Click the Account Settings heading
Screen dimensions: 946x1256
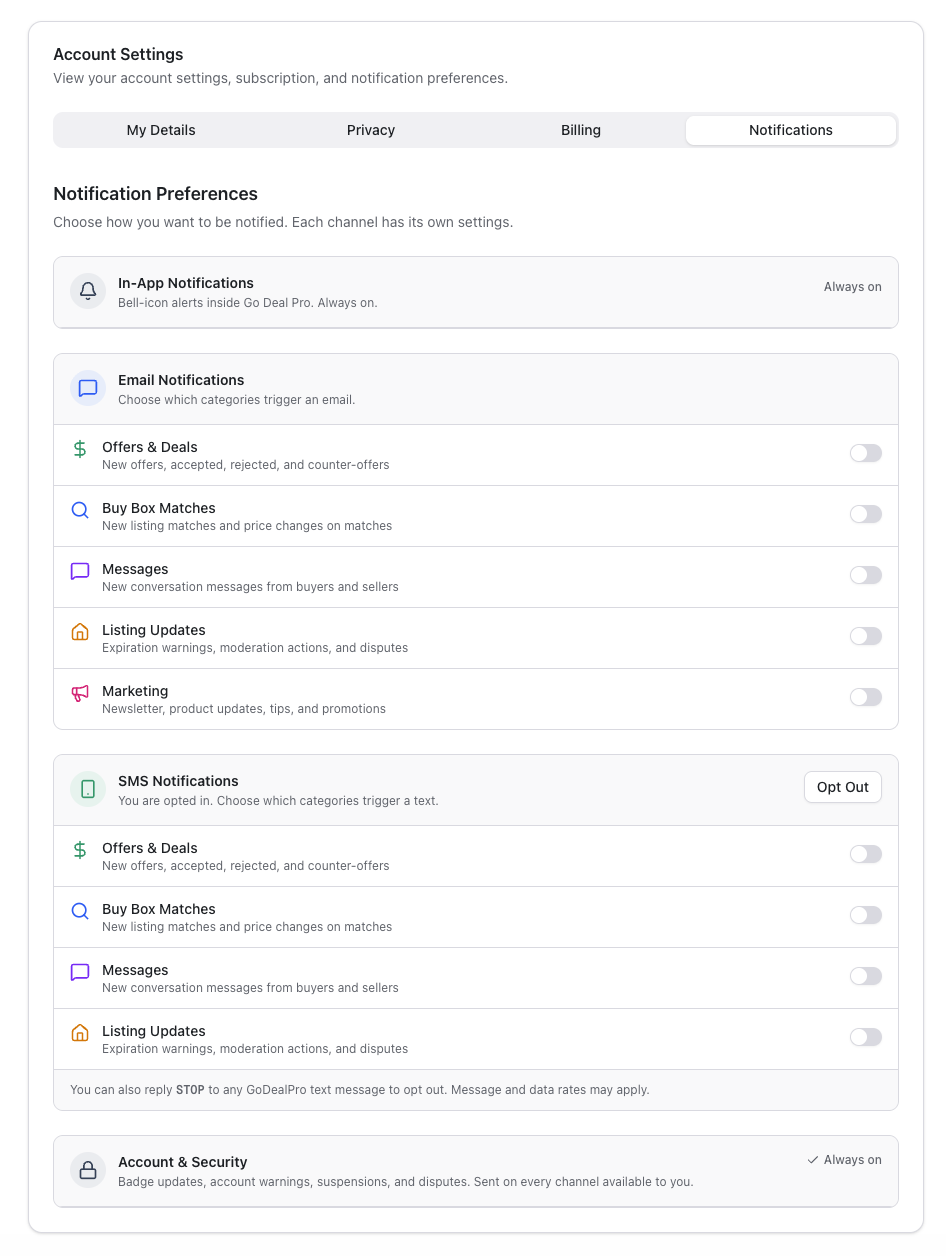(118, 54)
